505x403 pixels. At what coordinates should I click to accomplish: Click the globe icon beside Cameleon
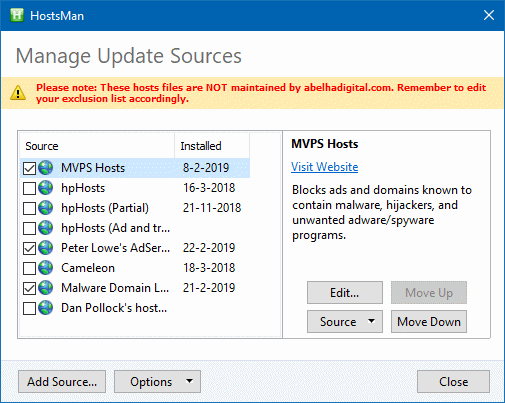pyautogui.click(x=45, y=268)
